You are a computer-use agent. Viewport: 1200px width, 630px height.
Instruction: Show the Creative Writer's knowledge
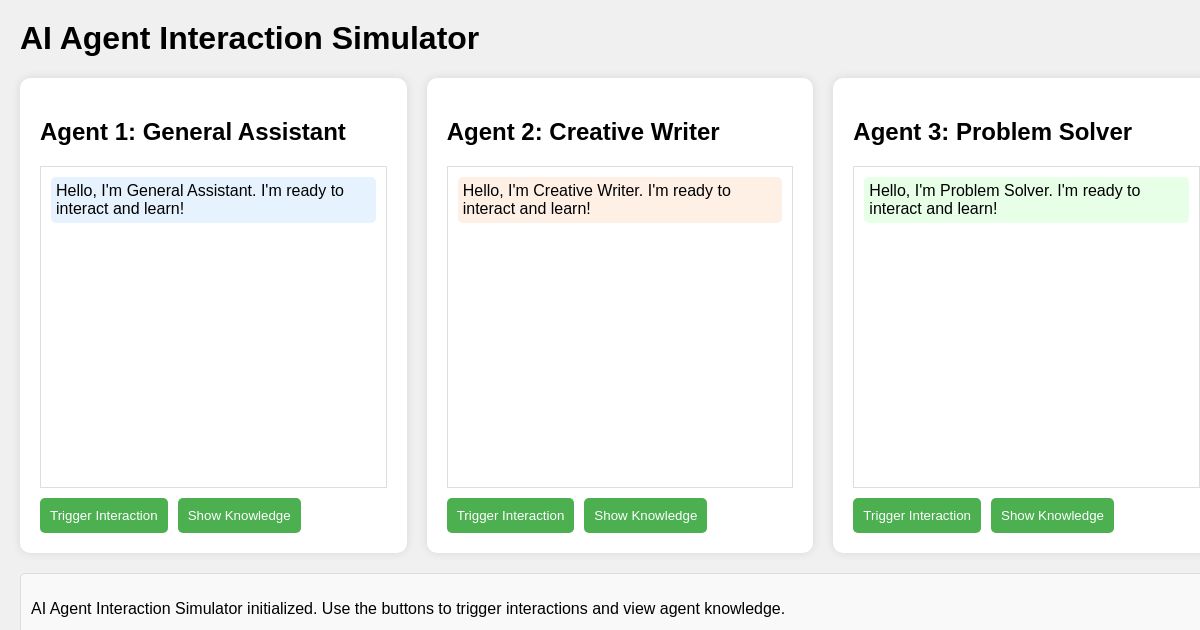(x=645, y=515)
